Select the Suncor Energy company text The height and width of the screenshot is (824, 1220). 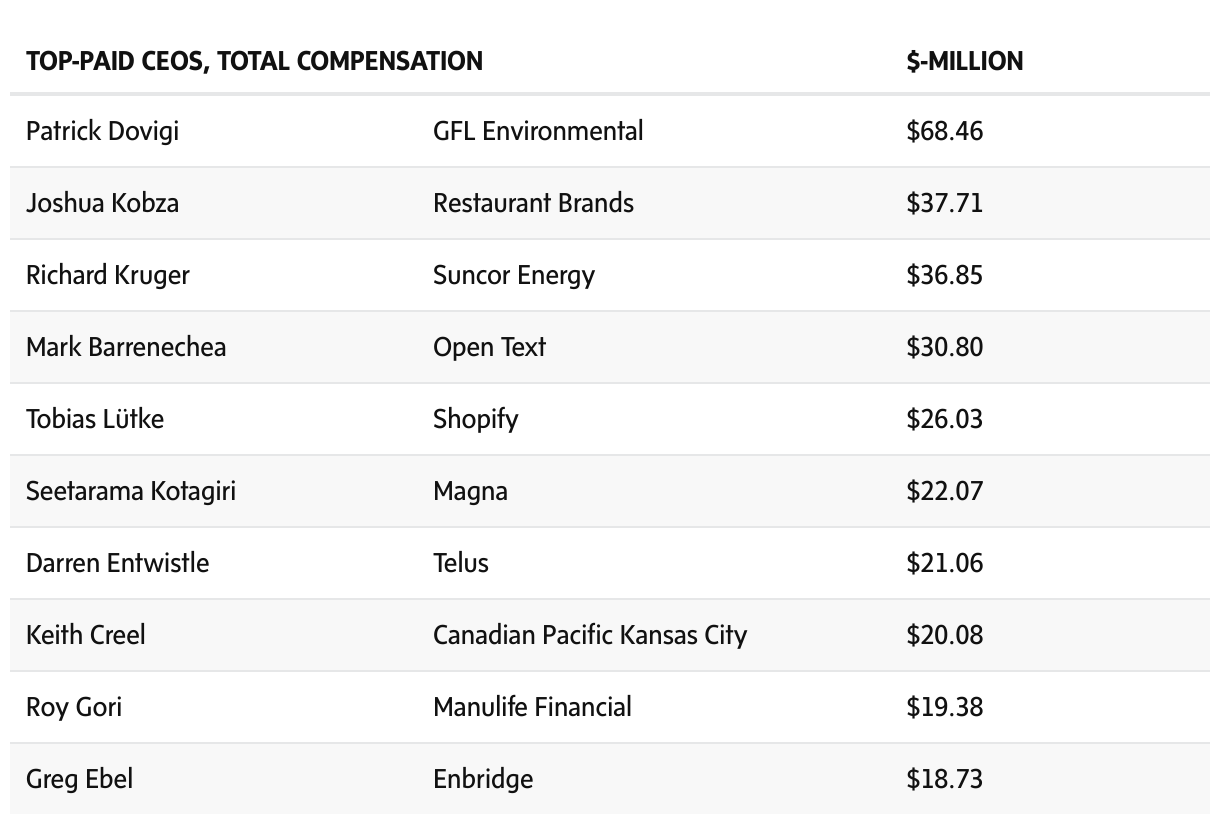pyautogui.click(x=514, y=275)
